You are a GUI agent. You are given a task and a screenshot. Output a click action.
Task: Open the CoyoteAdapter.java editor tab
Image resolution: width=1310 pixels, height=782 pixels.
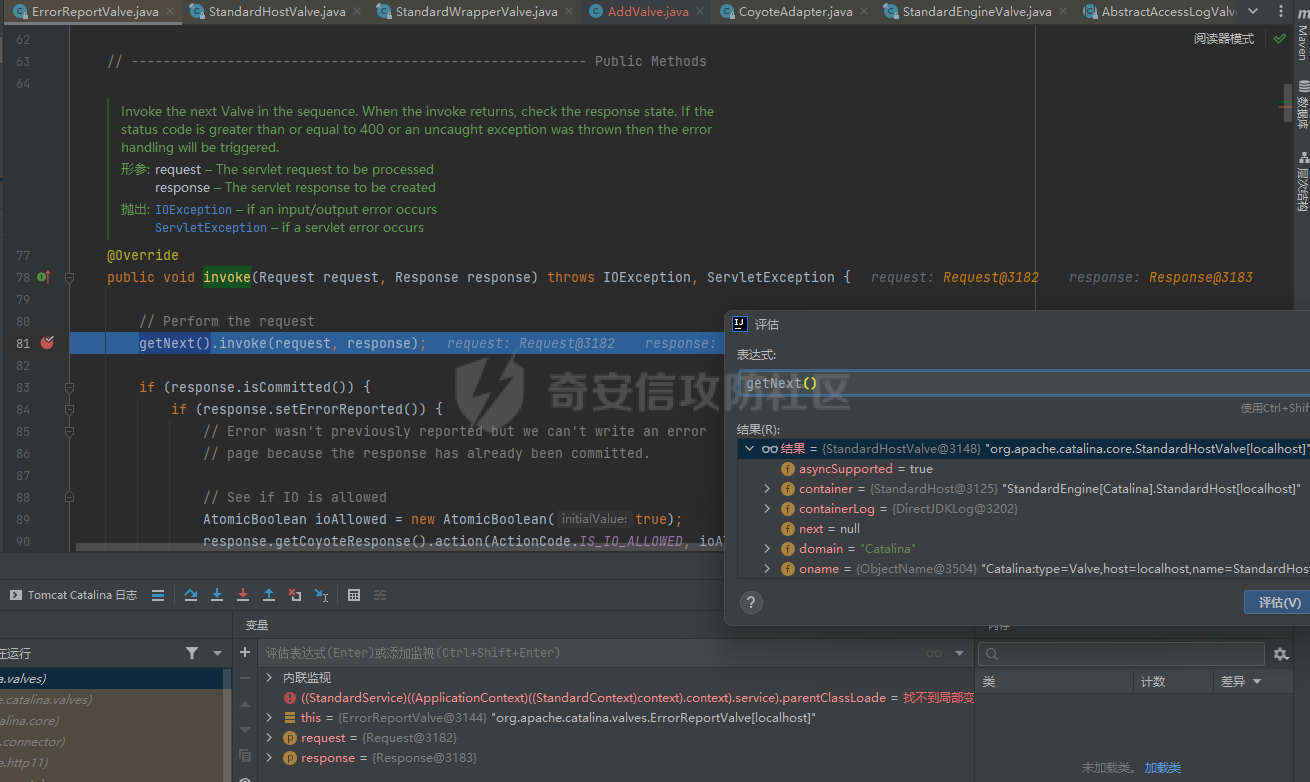795,12
